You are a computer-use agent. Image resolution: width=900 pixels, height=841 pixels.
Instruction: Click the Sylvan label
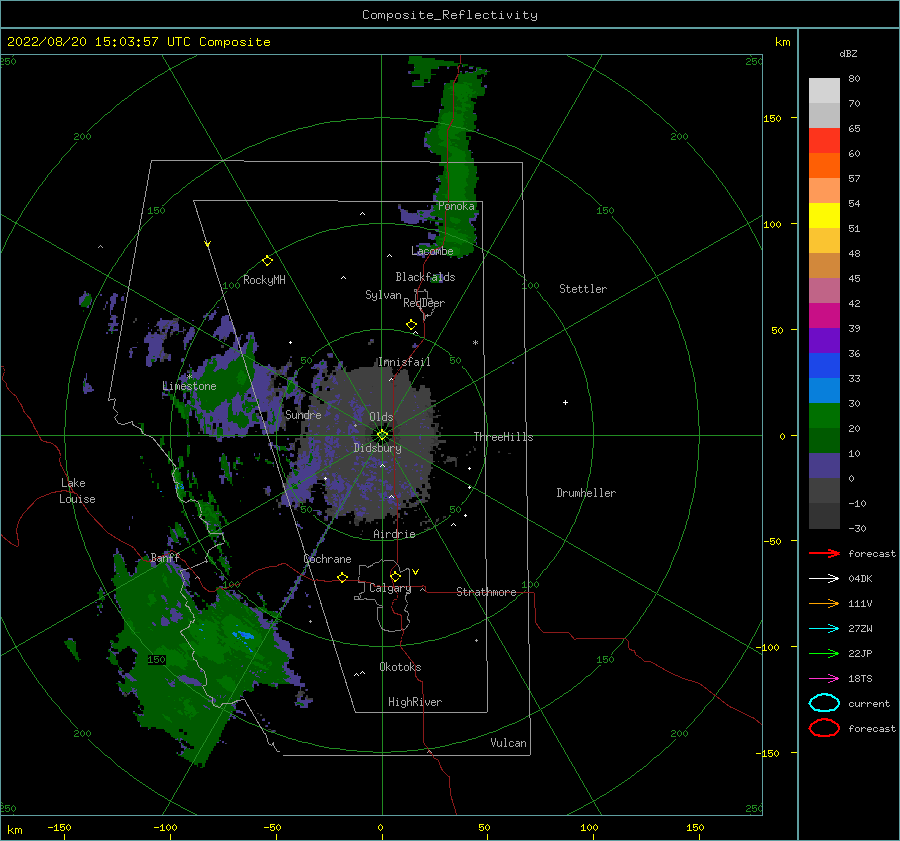click(383, 295)
